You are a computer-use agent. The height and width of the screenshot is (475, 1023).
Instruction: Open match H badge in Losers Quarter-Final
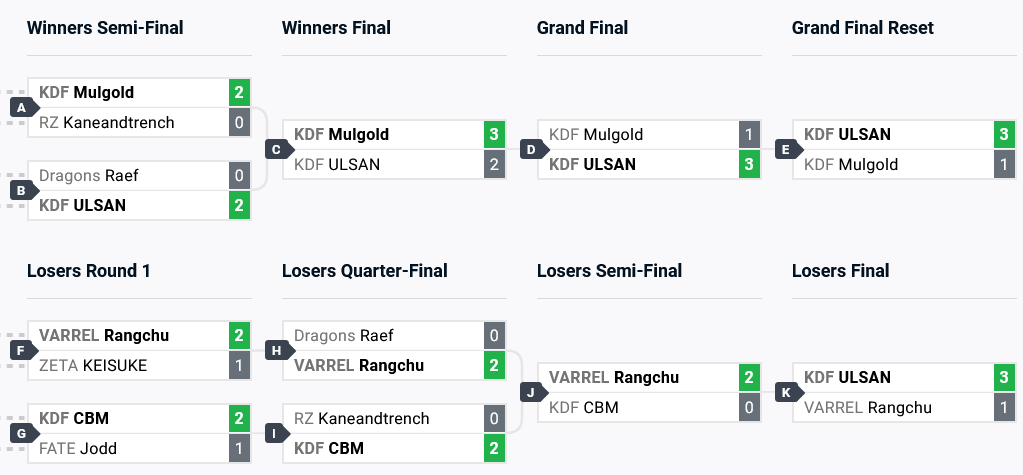coord(275,350)
